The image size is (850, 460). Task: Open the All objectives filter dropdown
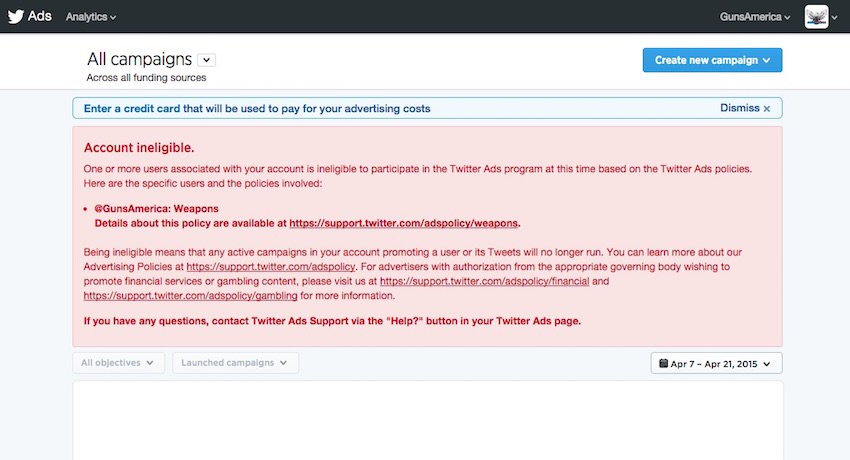[117, 363]
